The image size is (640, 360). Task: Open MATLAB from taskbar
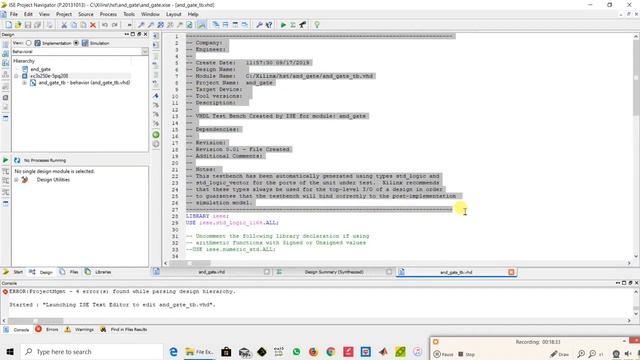tap(383, 351)
